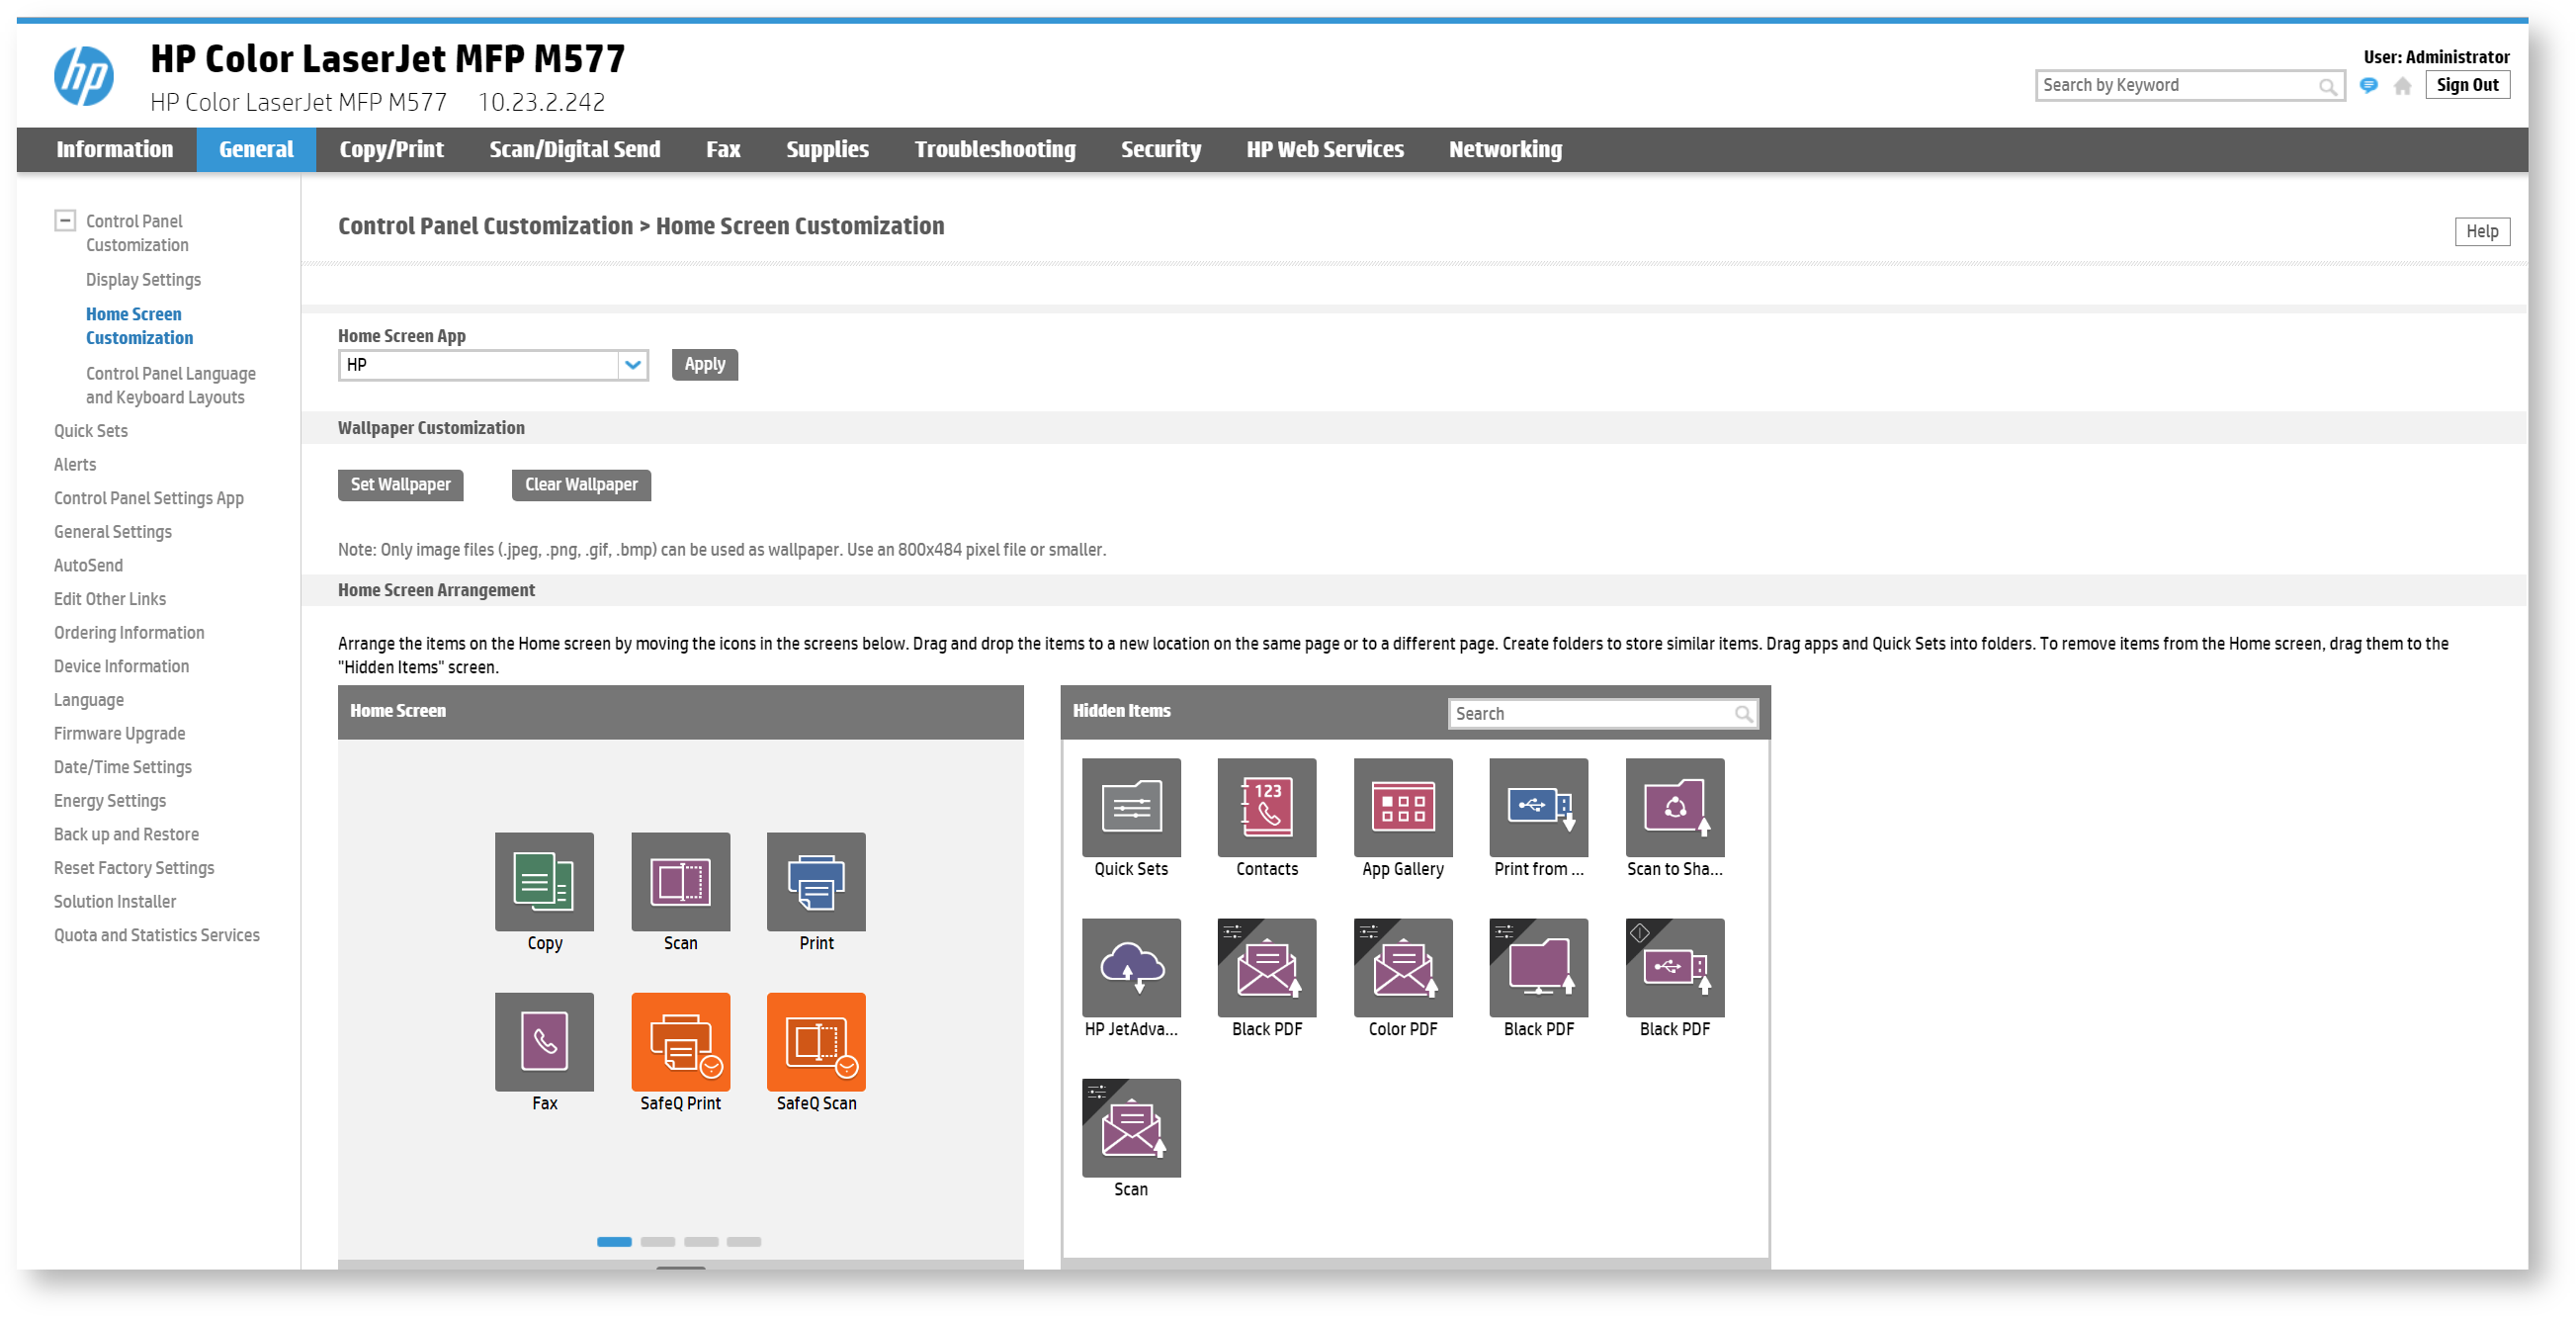Open Control Panel Settings App link
Image resolution: width=2576 pixels, height=1317 pixels.
(148, 498)
